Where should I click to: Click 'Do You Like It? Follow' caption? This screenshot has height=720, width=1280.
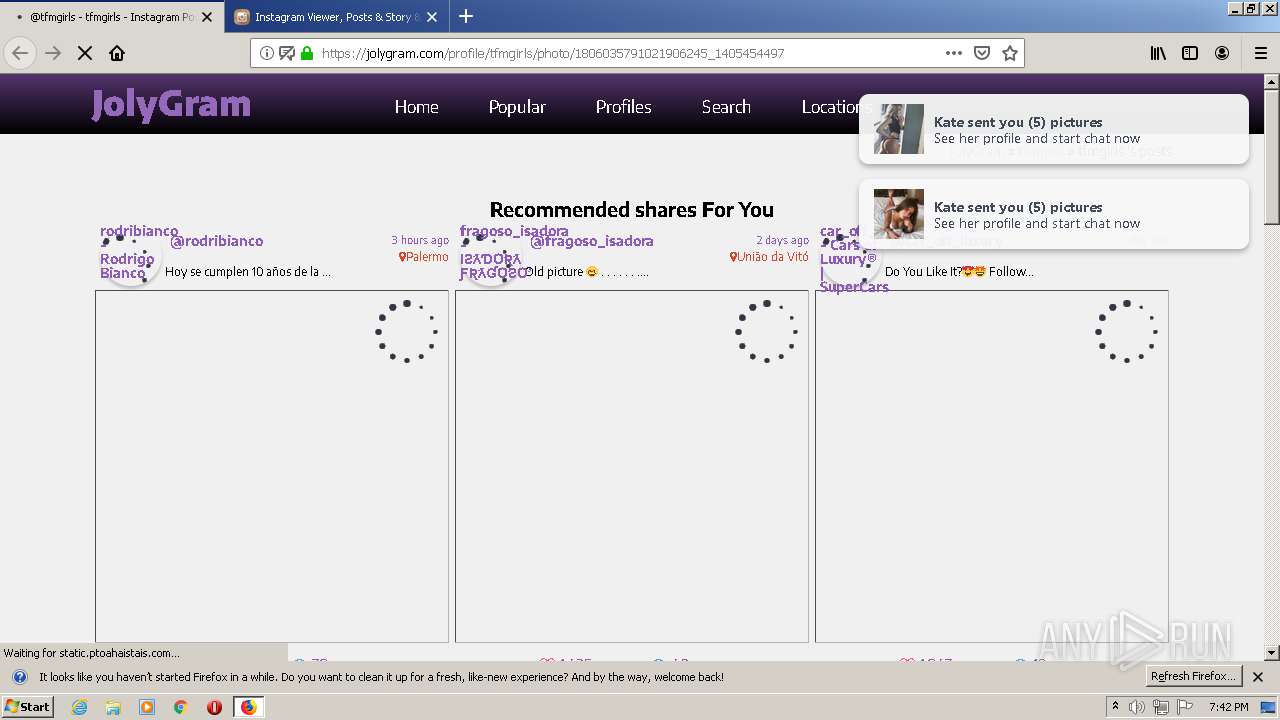pos(959,271)
